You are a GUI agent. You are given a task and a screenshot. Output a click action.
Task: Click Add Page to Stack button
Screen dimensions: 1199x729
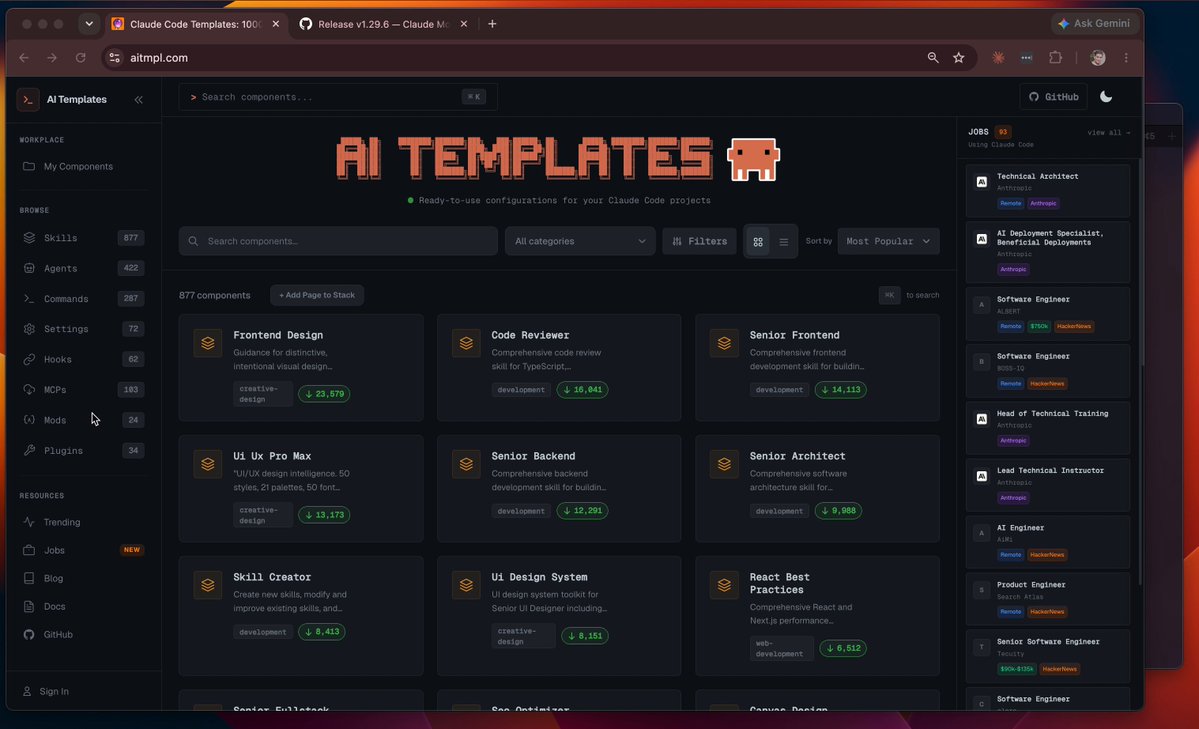point(317,295)
